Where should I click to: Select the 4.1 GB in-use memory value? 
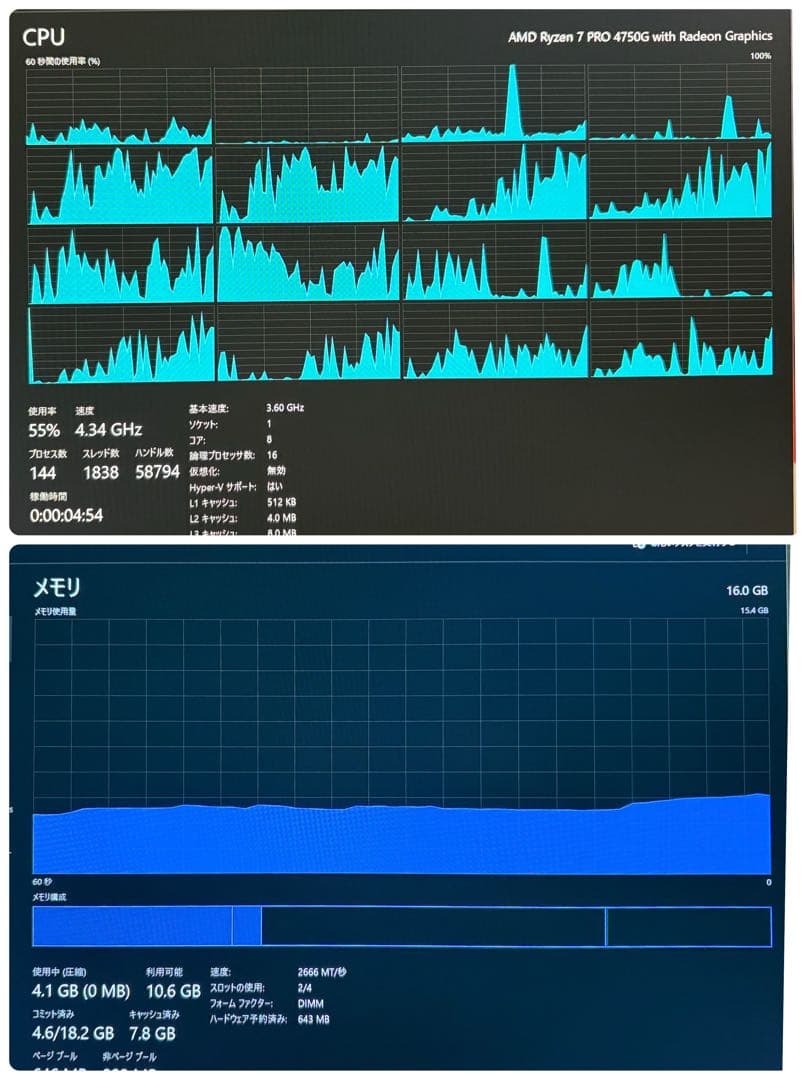coord(52,991)
